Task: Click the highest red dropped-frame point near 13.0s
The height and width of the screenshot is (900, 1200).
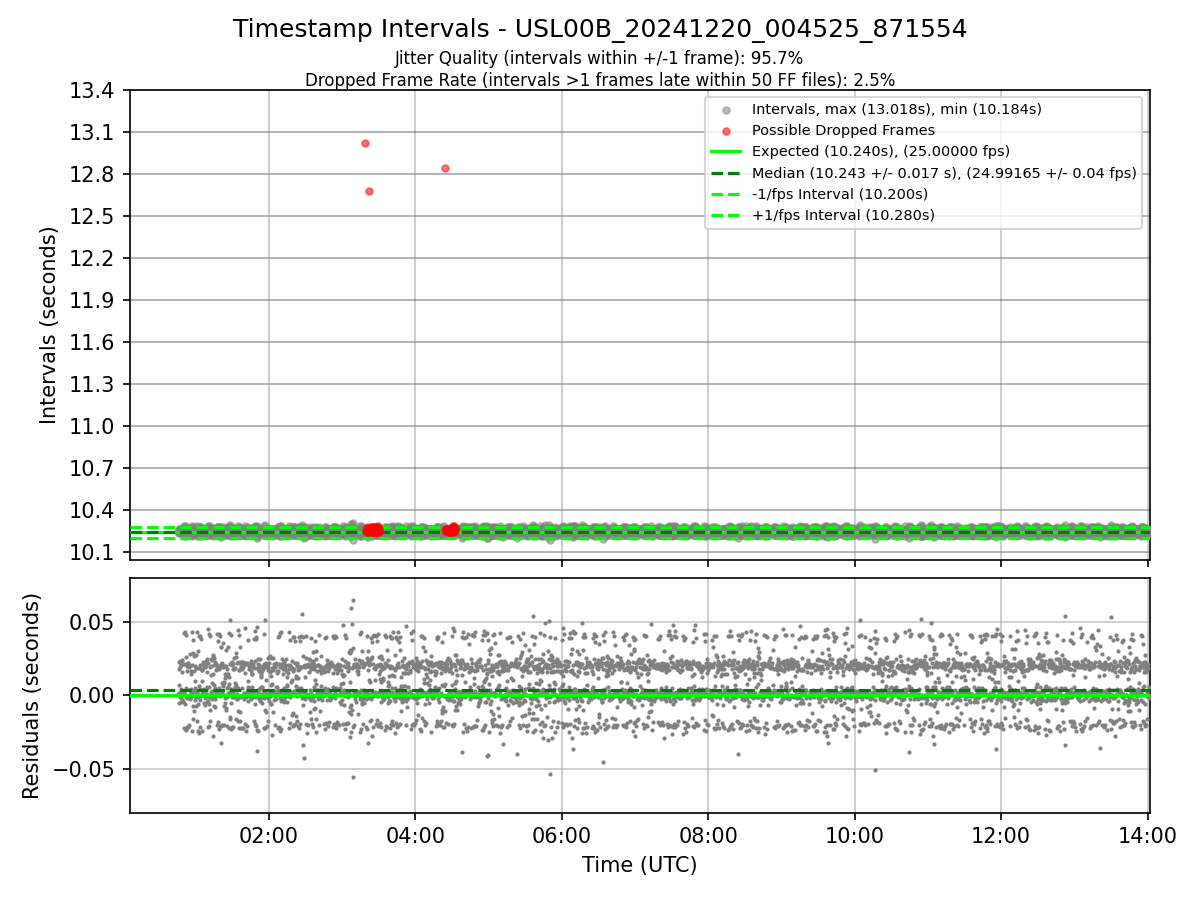Action: click(x=365, y=143)
